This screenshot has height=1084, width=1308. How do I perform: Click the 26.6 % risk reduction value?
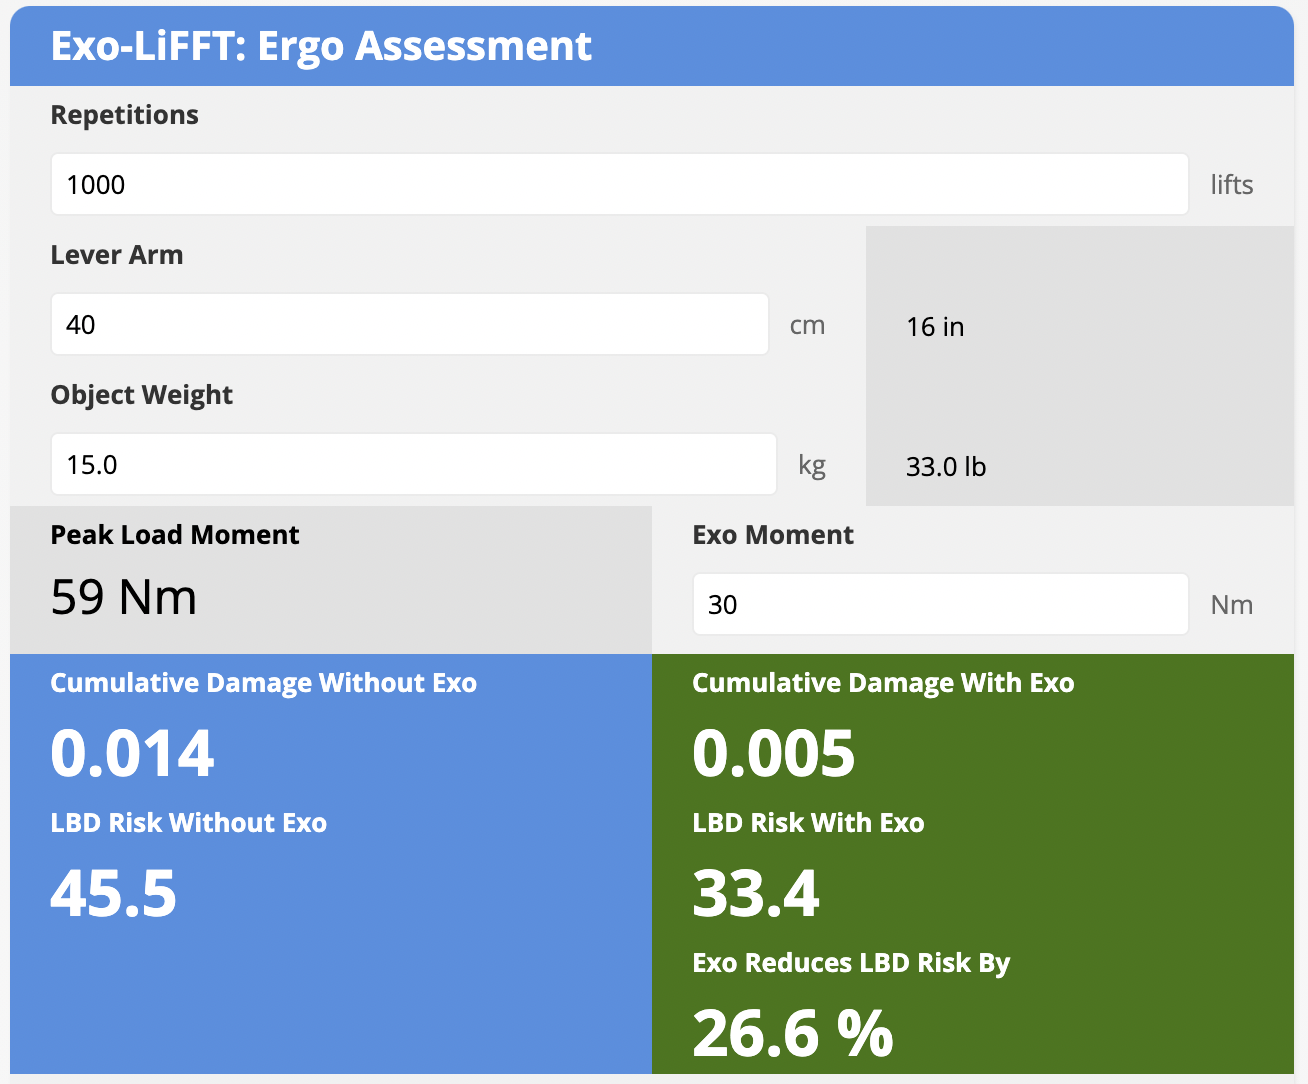792,1033
